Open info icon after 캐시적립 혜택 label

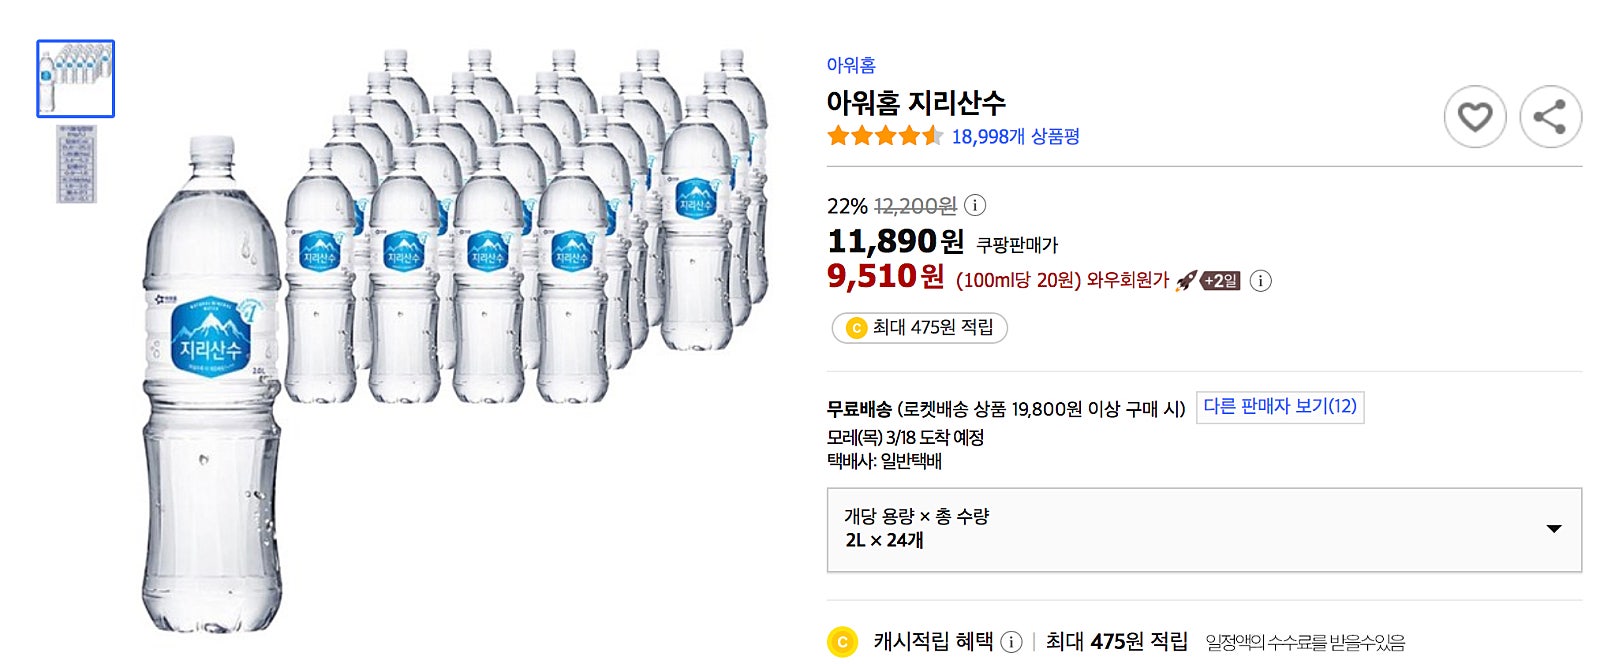pos(1011,642)
